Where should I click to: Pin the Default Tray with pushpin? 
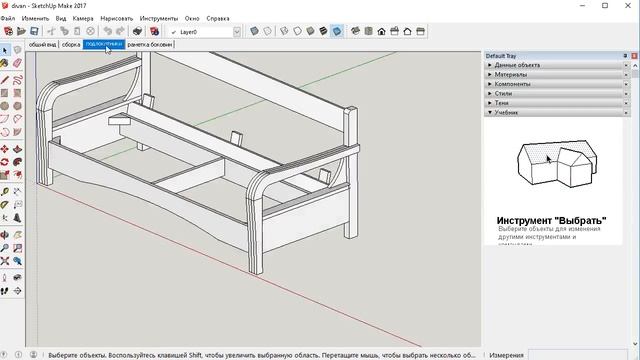pos(625,56)
